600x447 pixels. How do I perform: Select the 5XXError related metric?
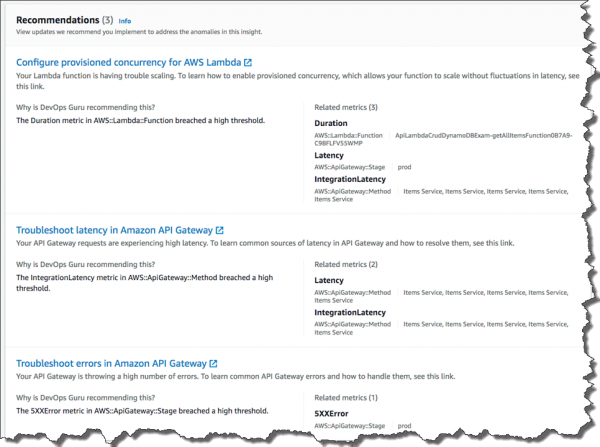click(331, 413)
